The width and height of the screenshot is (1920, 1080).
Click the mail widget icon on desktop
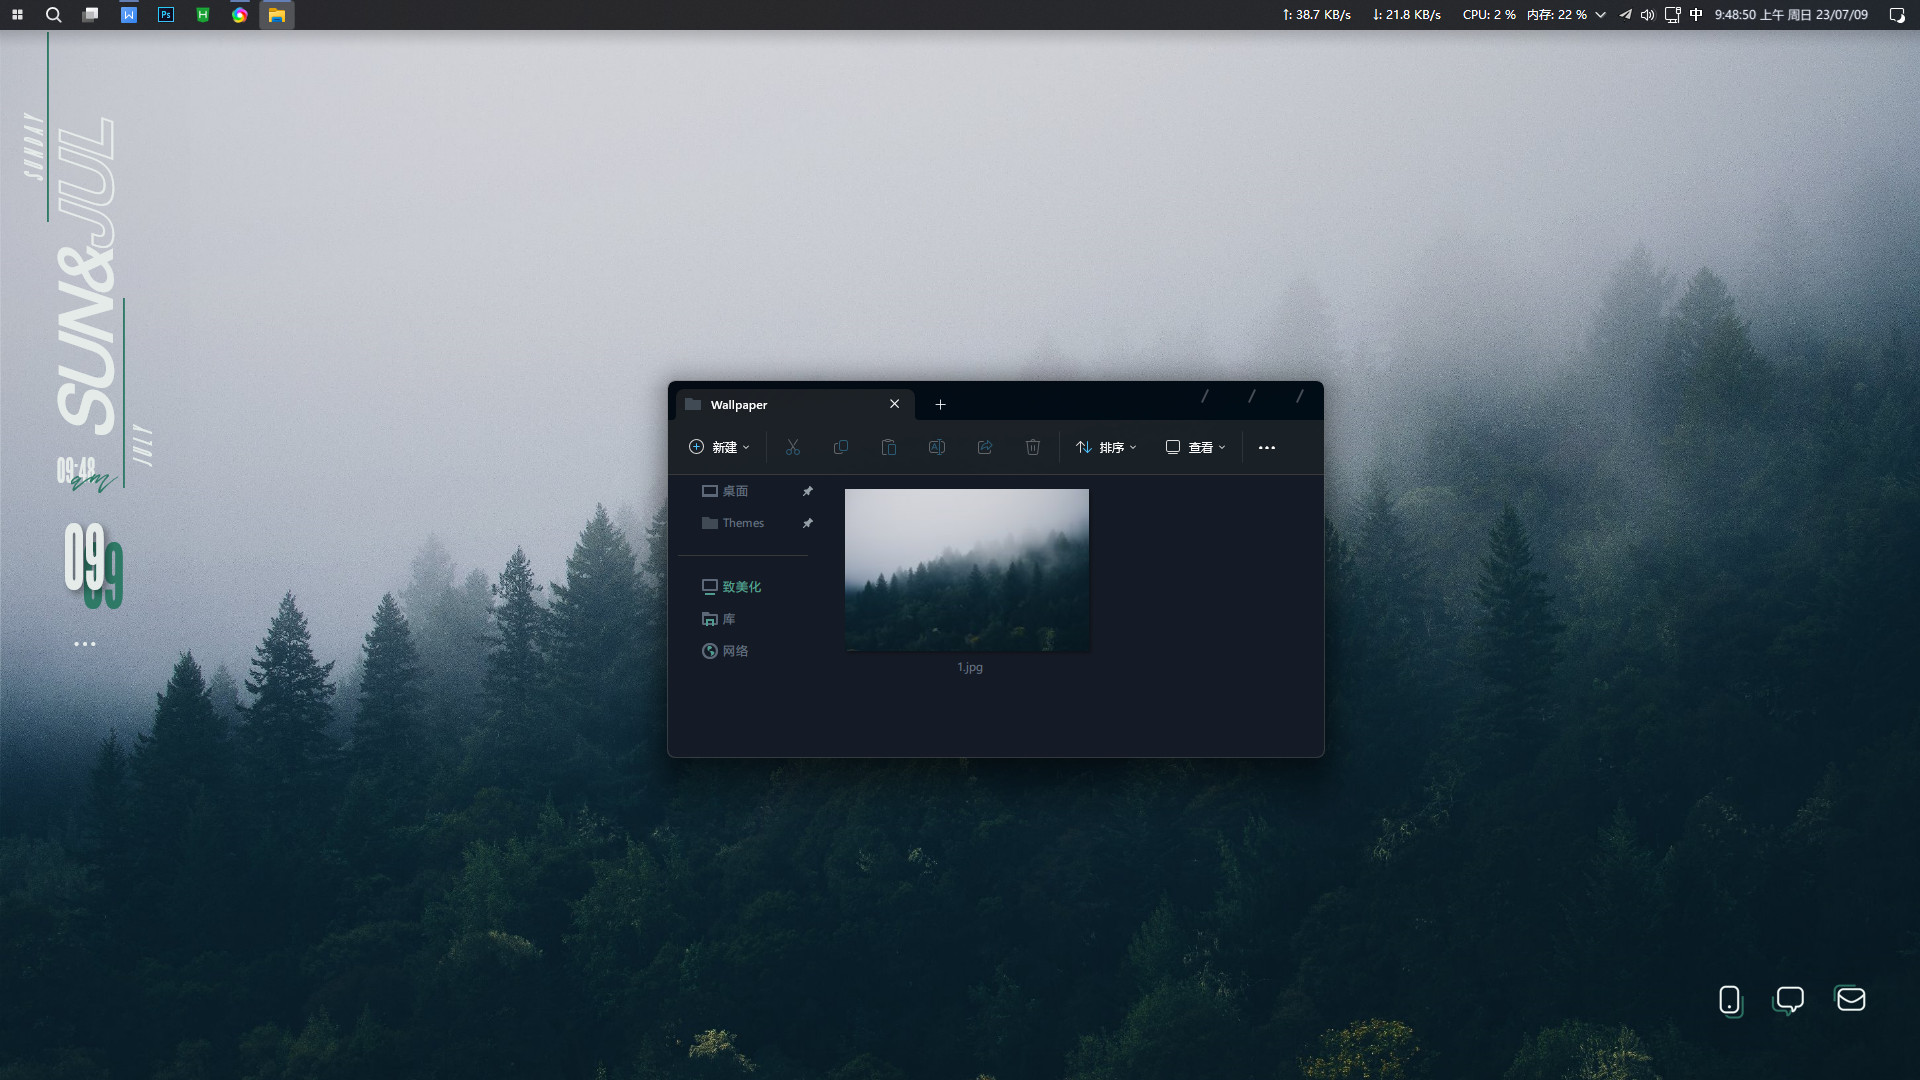(1851, 999)
